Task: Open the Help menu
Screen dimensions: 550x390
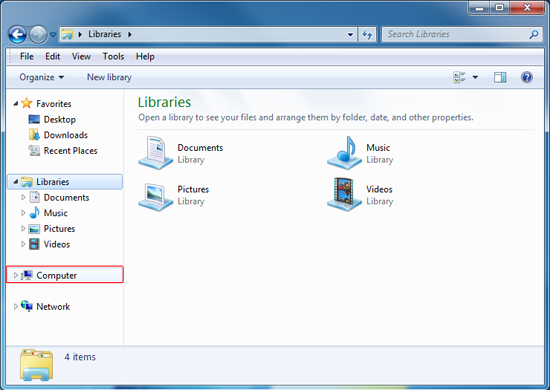Action: pos(145,56)
